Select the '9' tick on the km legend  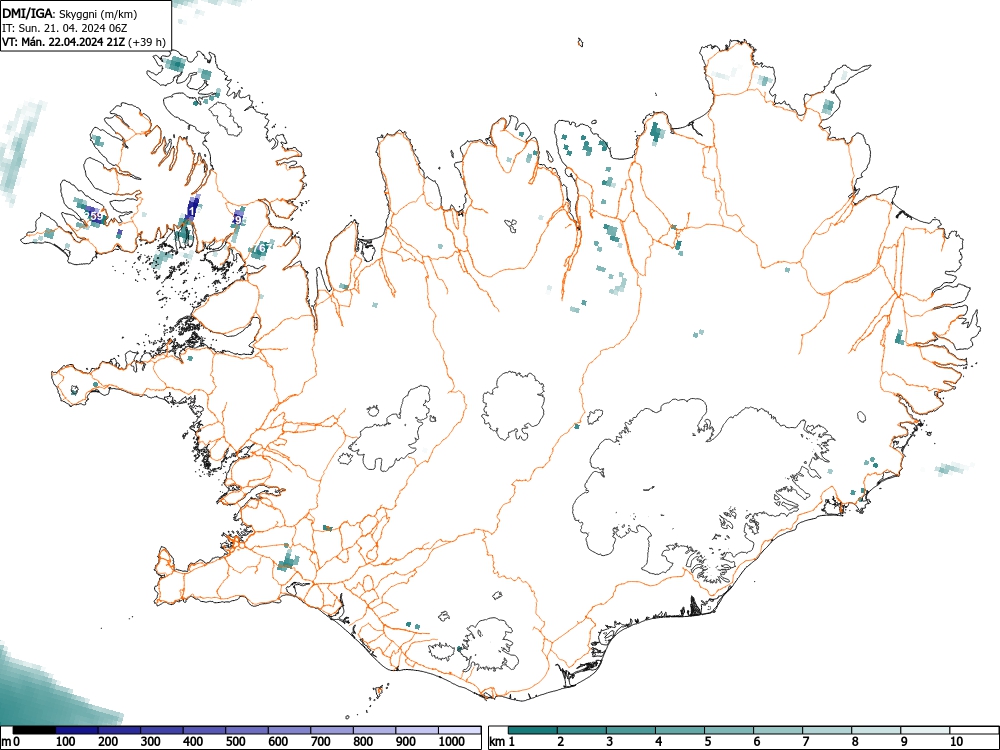[904, 741]
